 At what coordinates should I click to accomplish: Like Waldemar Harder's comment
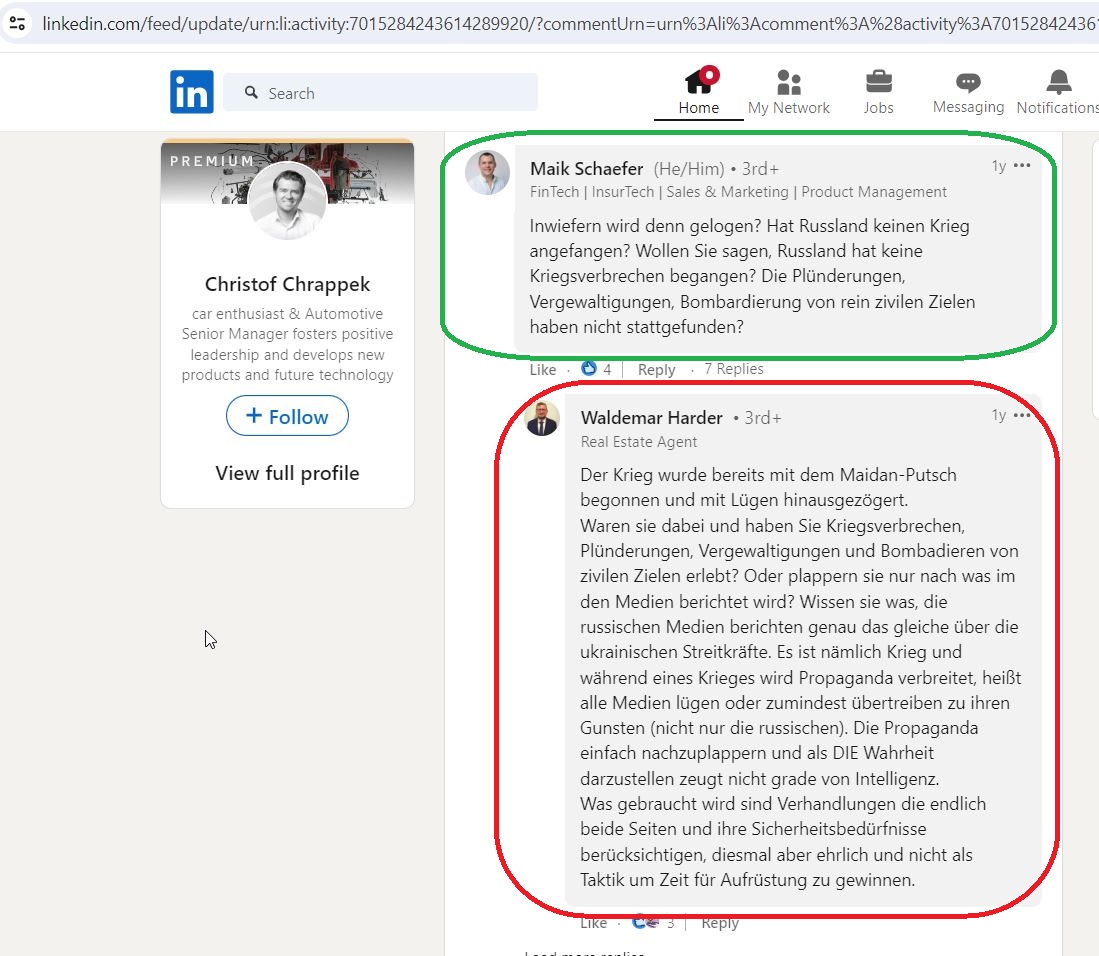click(x=593, y=923)
